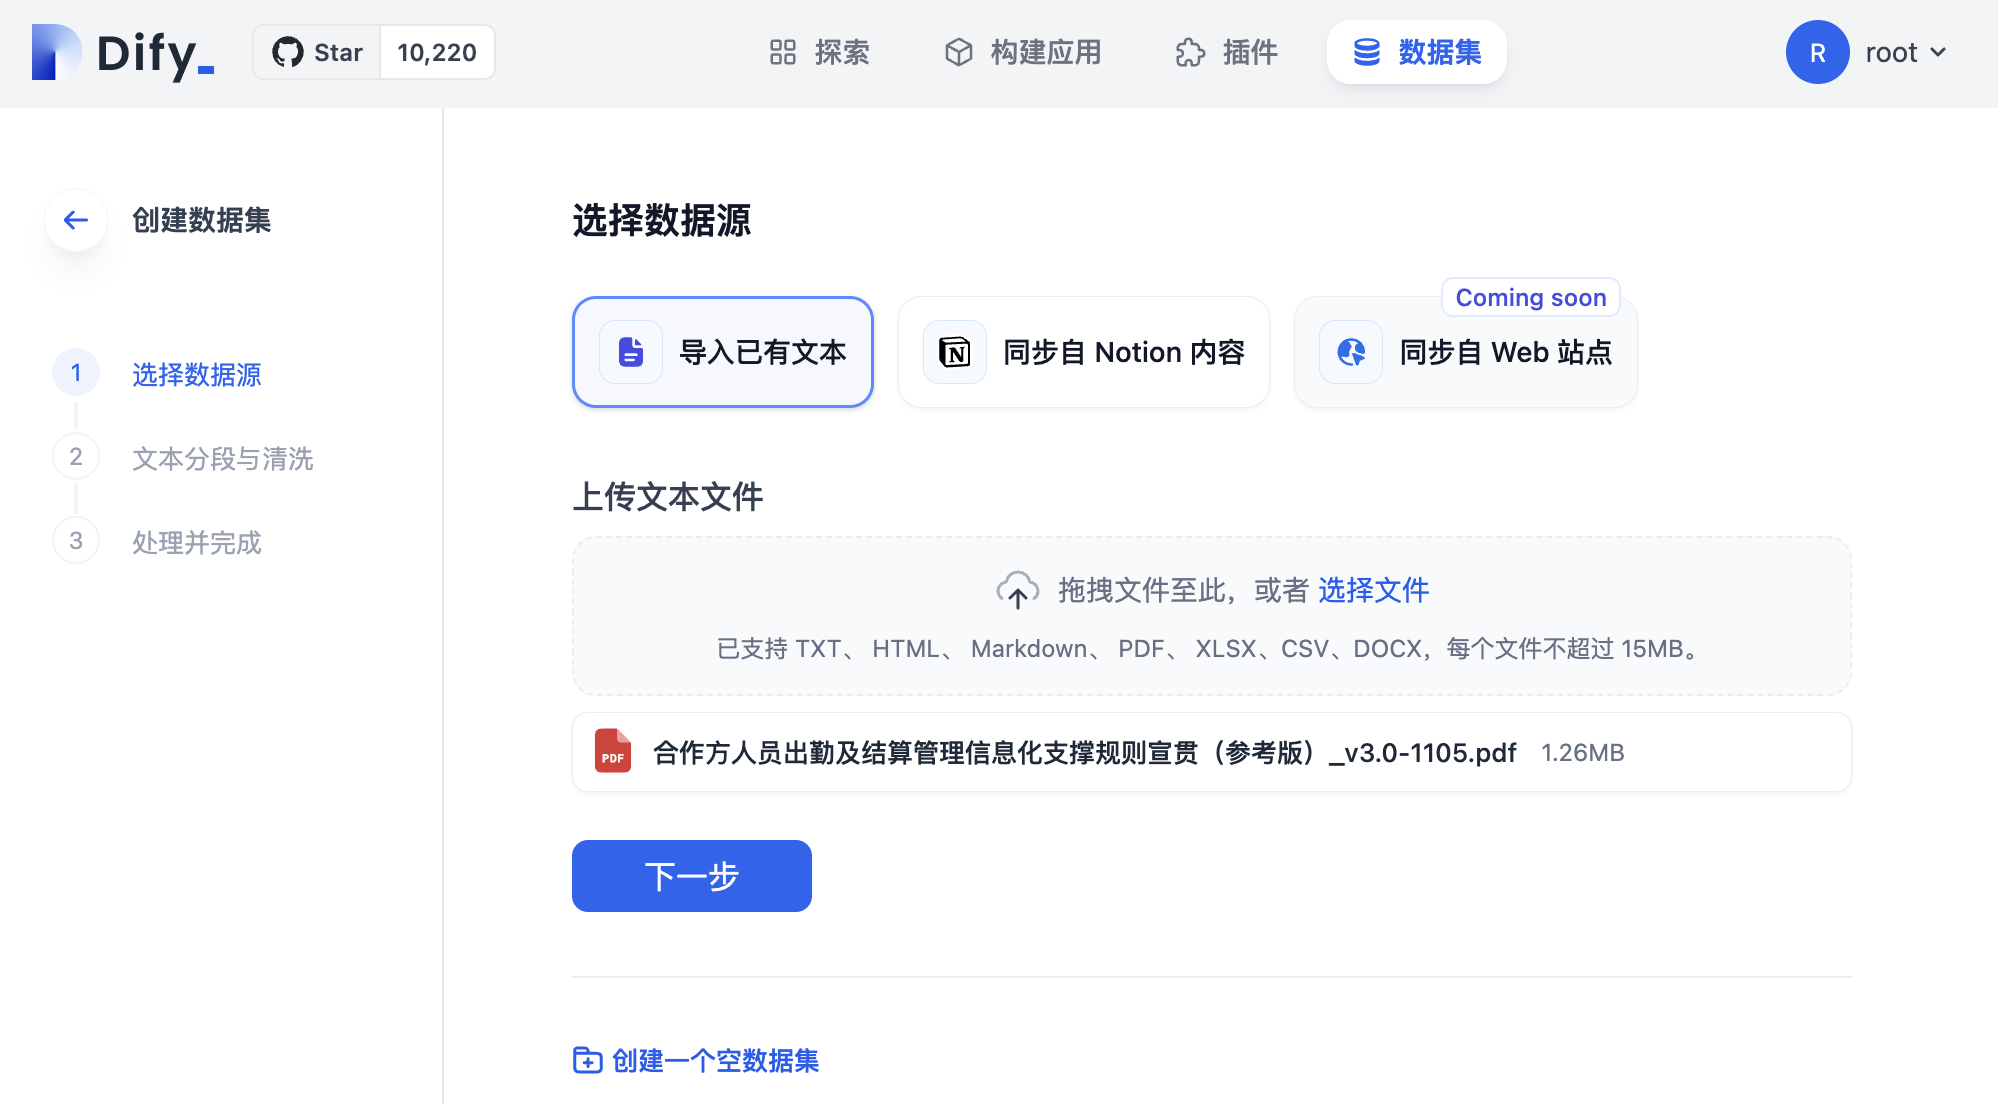Click 创建一个空数据集 link
The width and height of the screenshot is (1998, 1104).
696,1060
